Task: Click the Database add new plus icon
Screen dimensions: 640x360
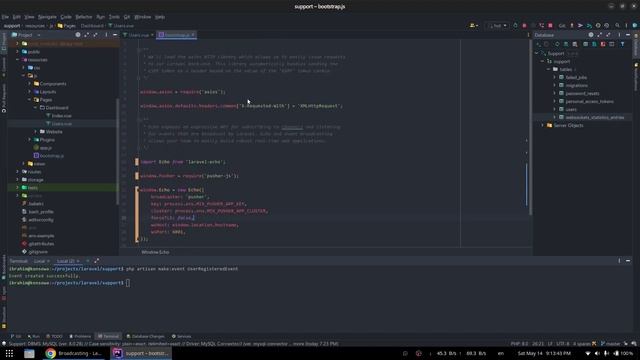Action: click(538, 44)
